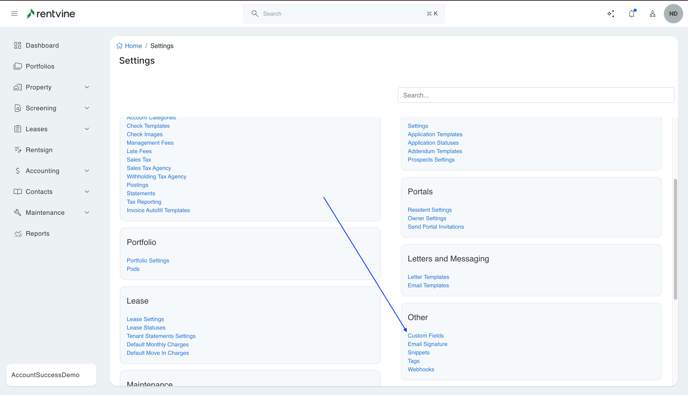Open the Snippets link

pos(419,352)
